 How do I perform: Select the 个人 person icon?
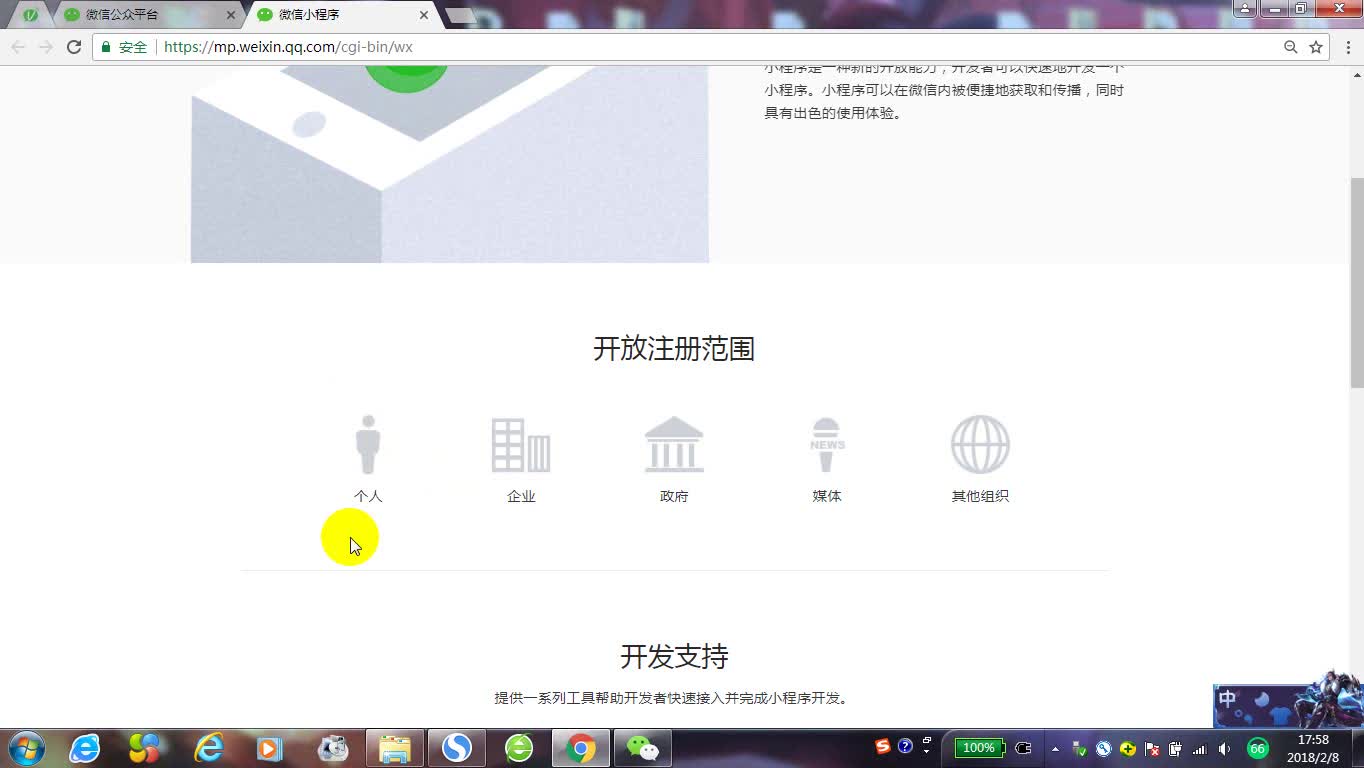tap(369, 443)
